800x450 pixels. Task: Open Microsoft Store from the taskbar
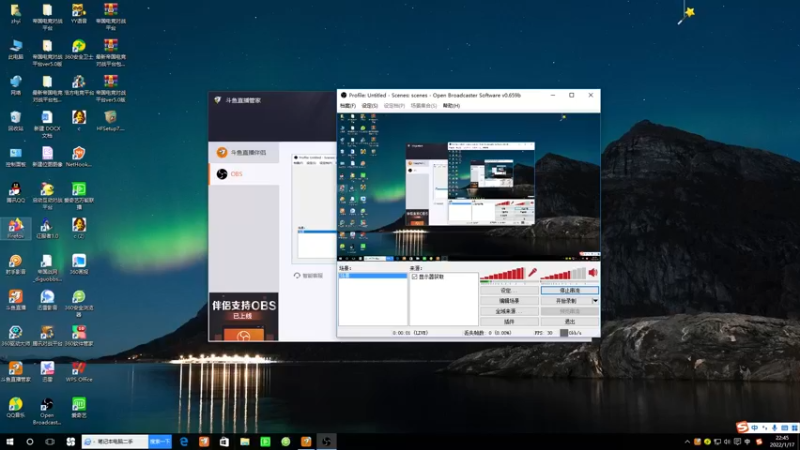click(224, 442)
